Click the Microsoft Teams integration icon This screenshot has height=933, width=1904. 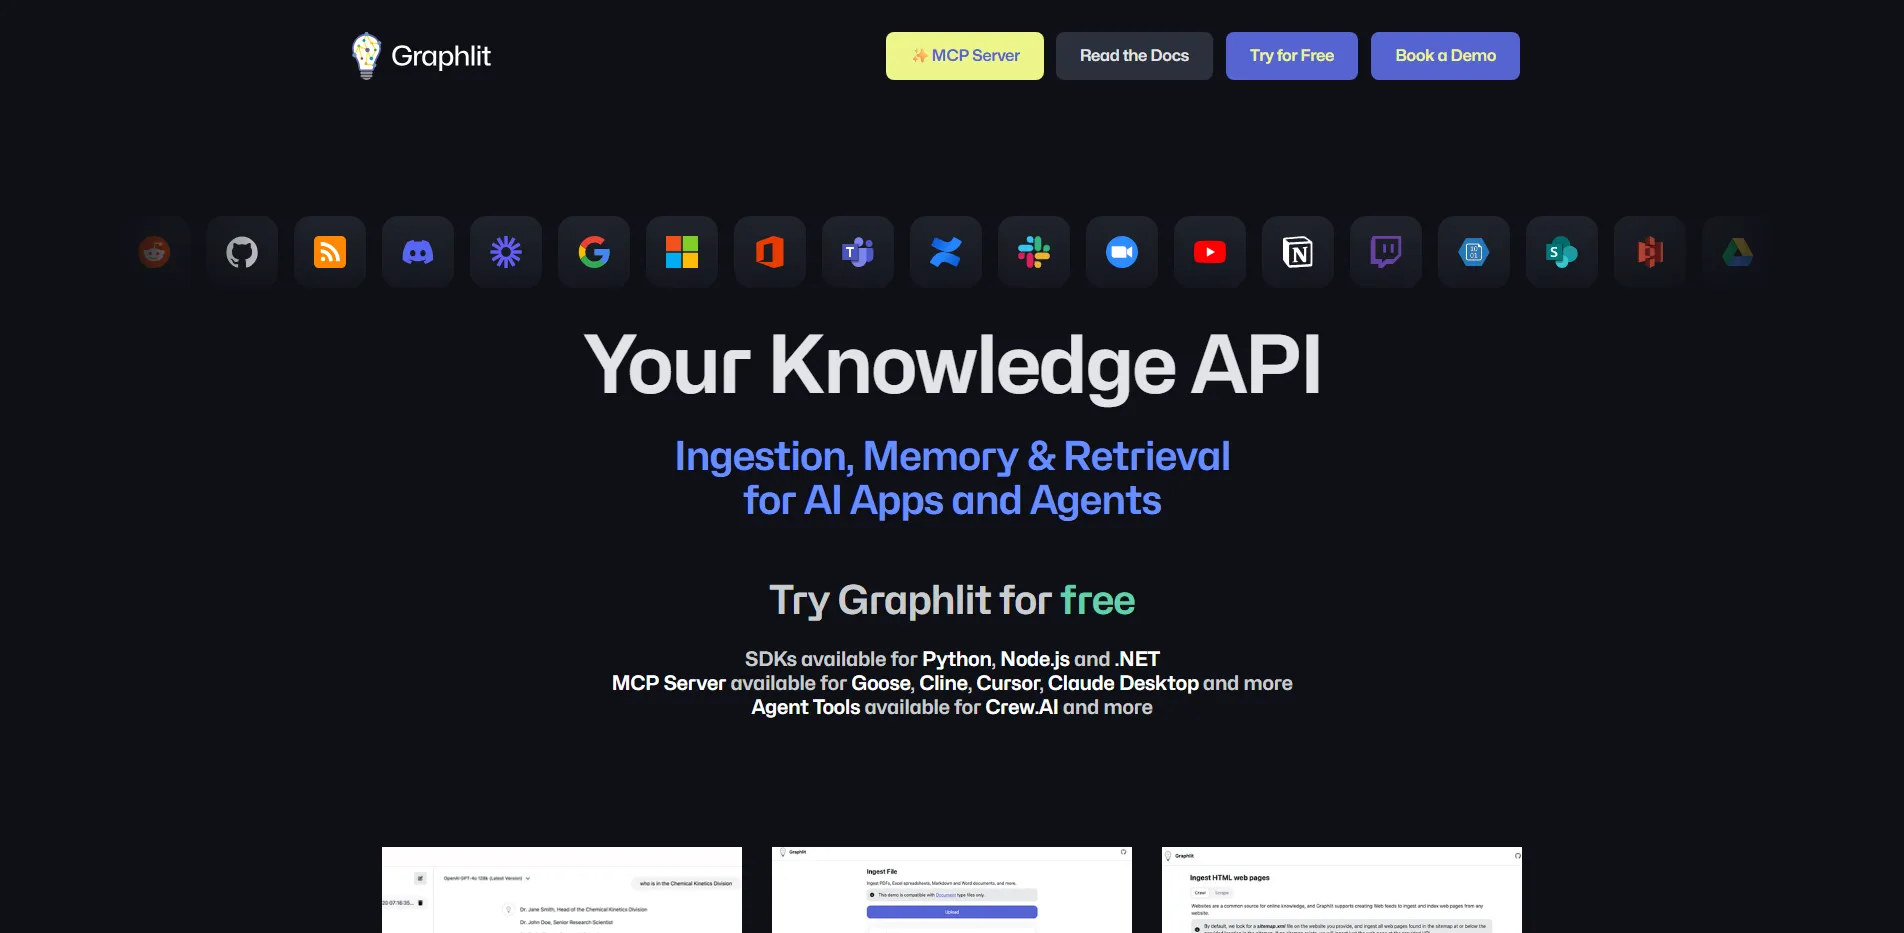click(x=857, y=252)
